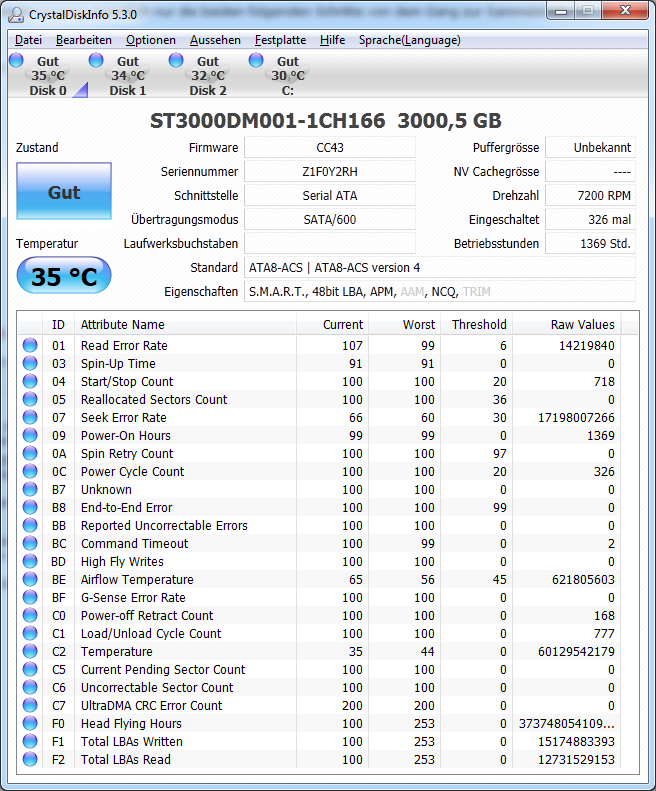Image resolution: width=656 pixels, height=791 pixels.
Task: Click the CrystalDiskInfo title bar icon
Action: [16, 15]
